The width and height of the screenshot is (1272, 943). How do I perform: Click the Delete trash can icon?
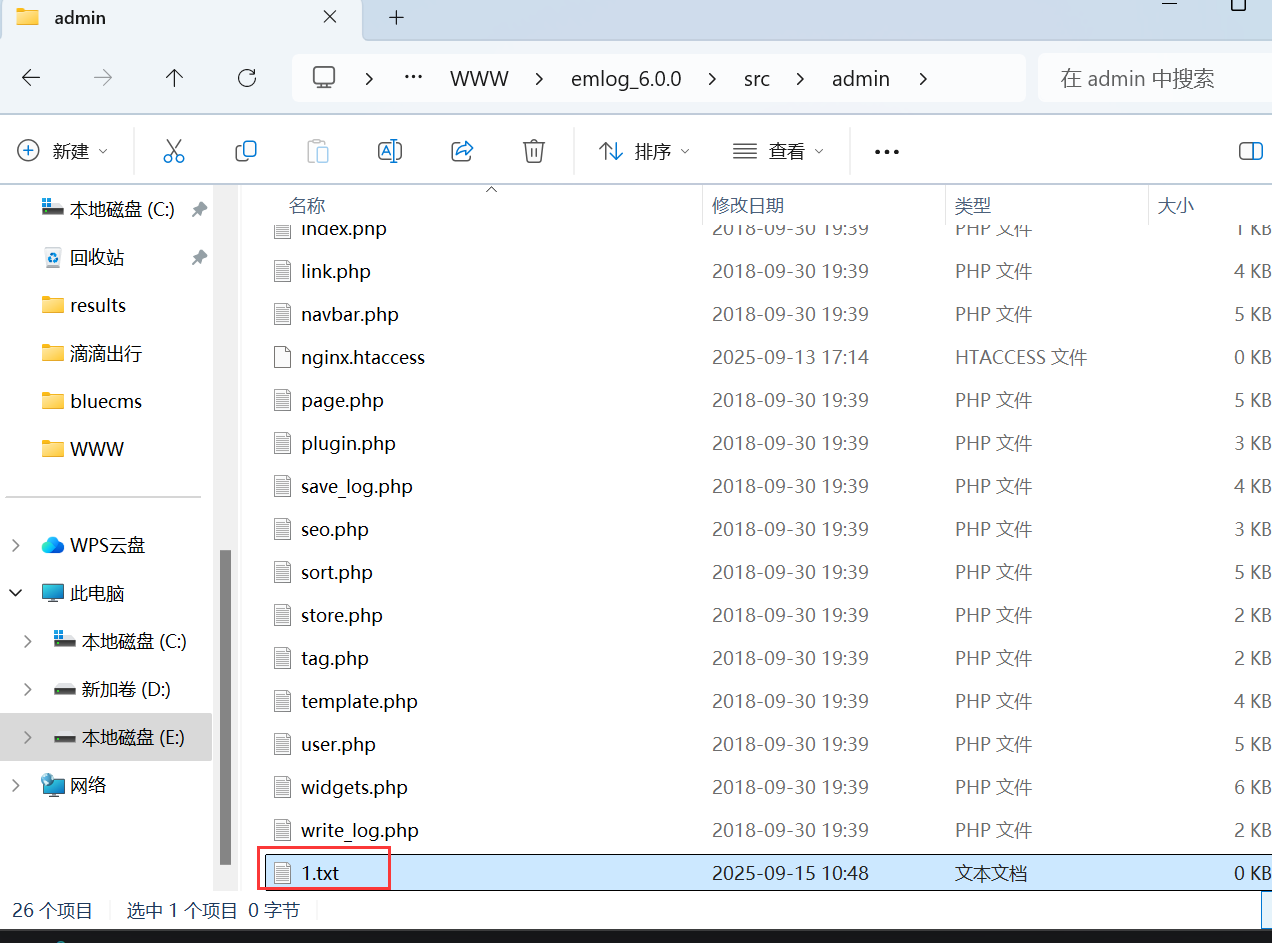pyautogui.click(x=534, y=151)
